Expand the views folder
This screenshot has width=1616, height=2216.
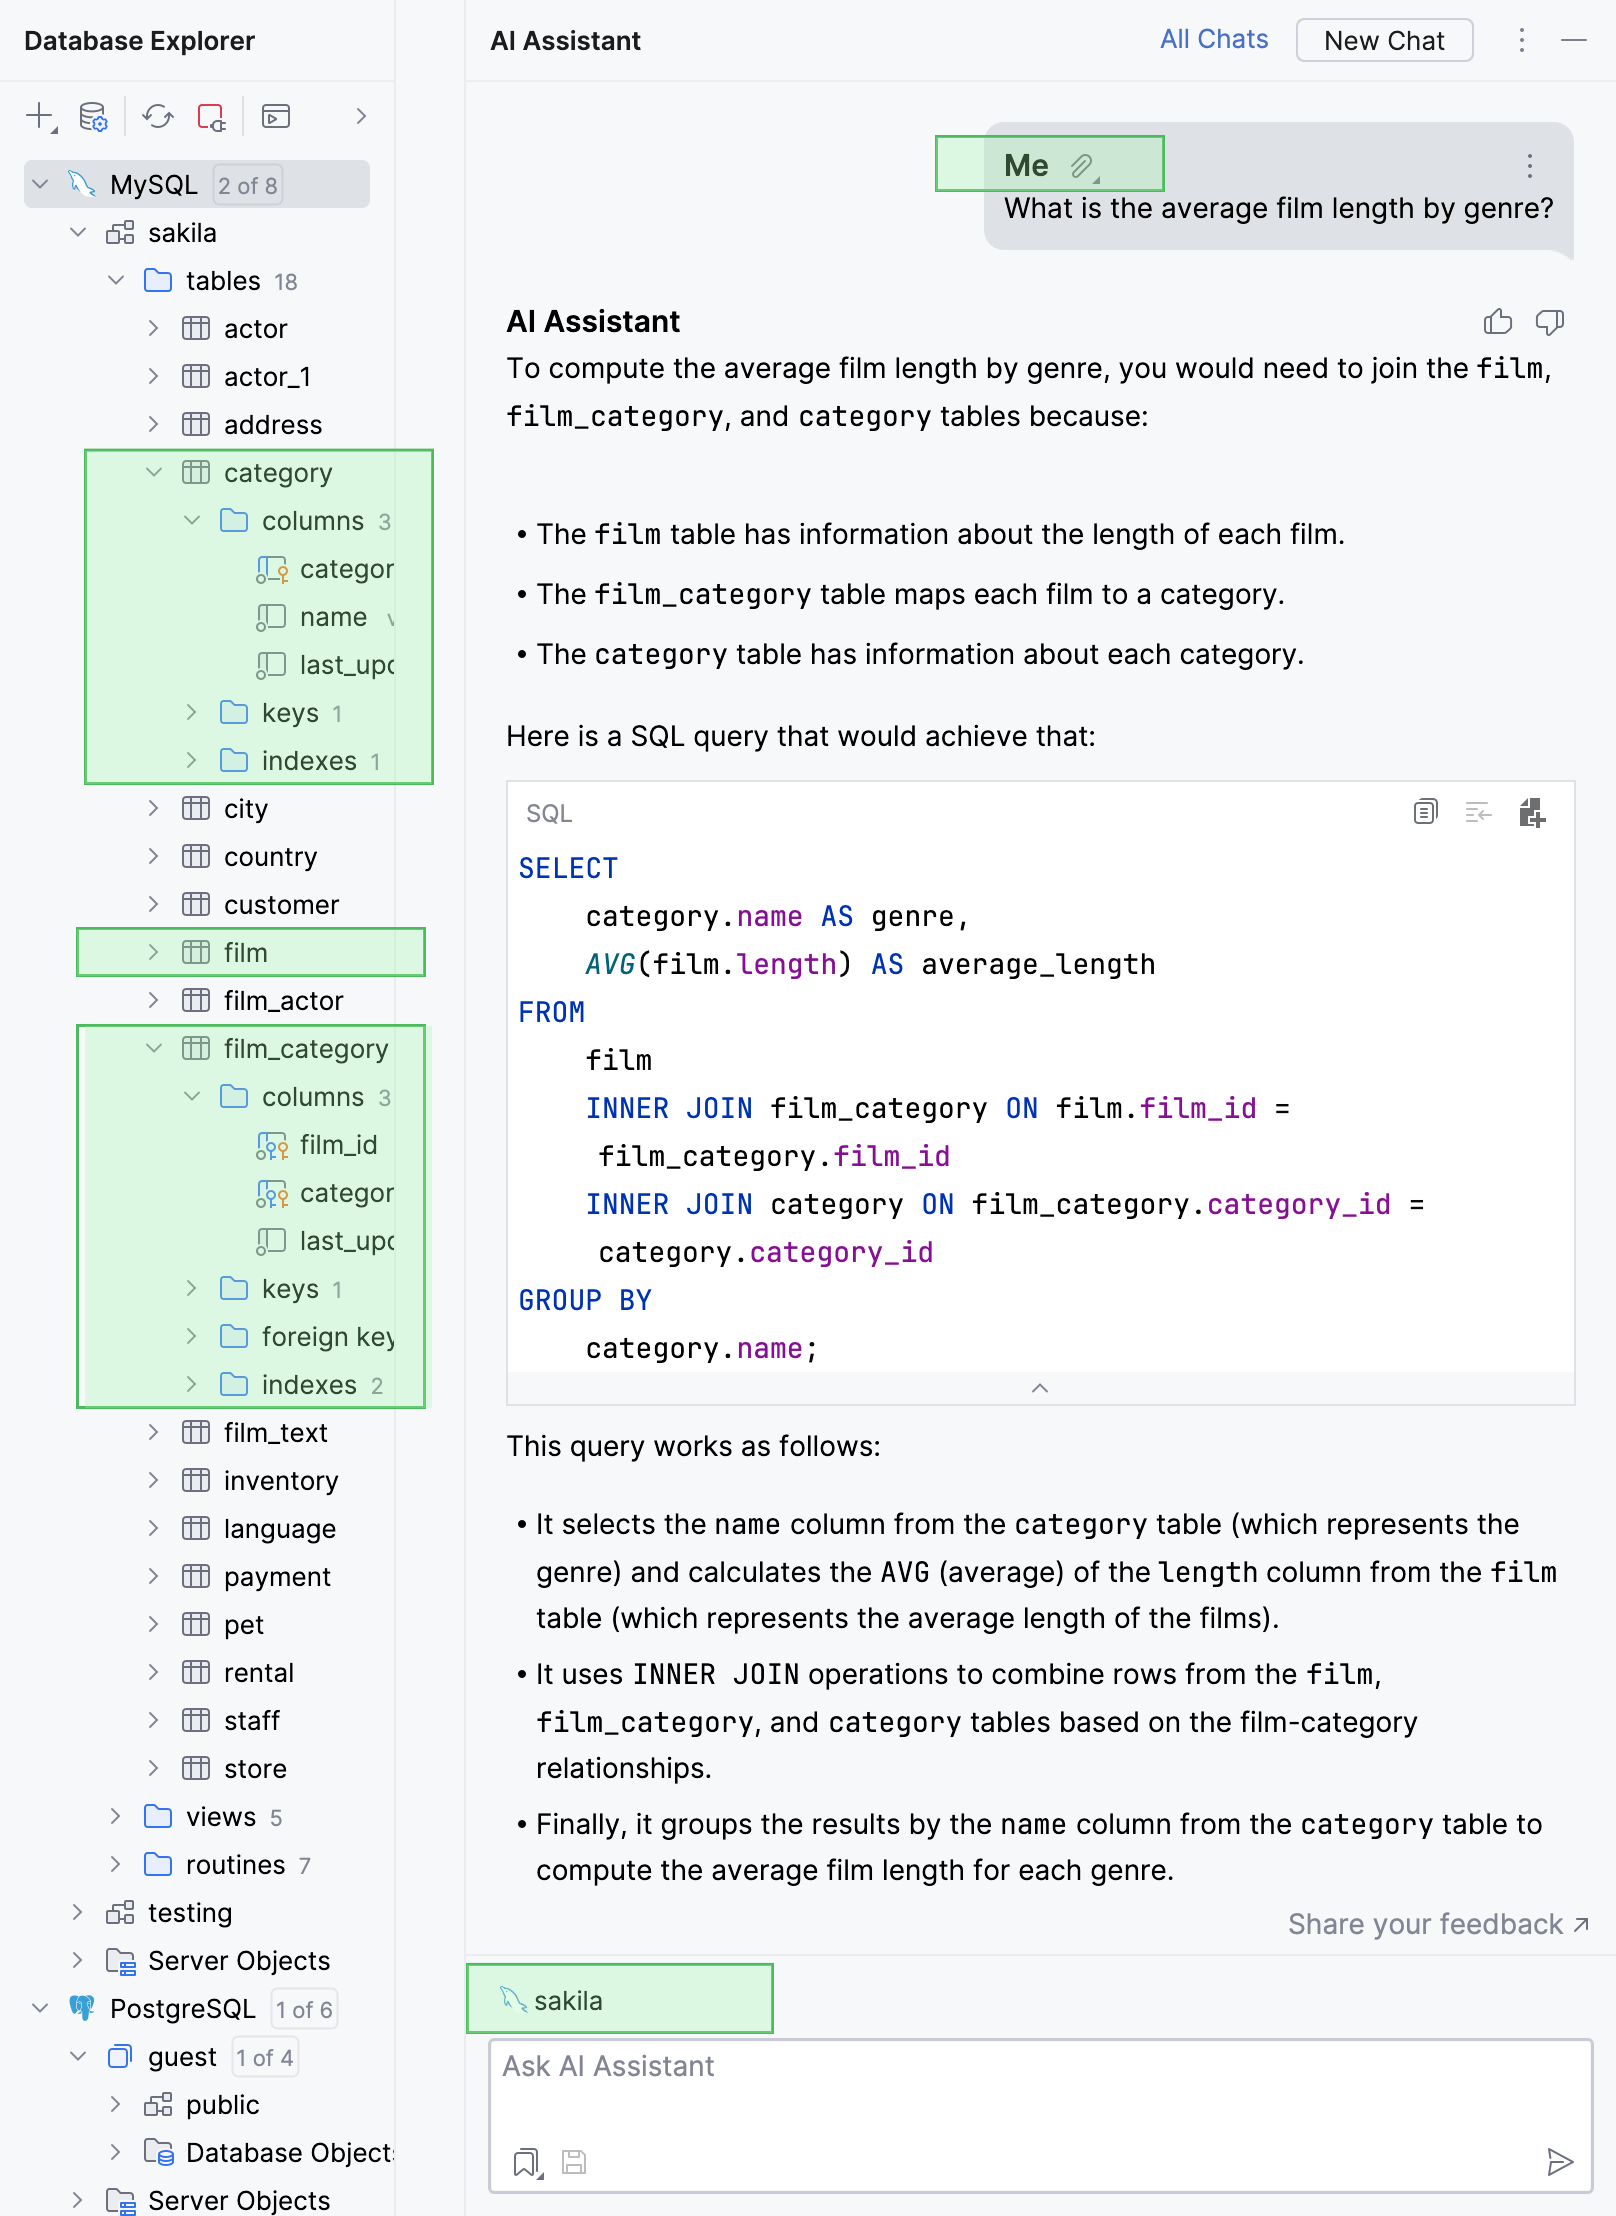pos(115,1817)
